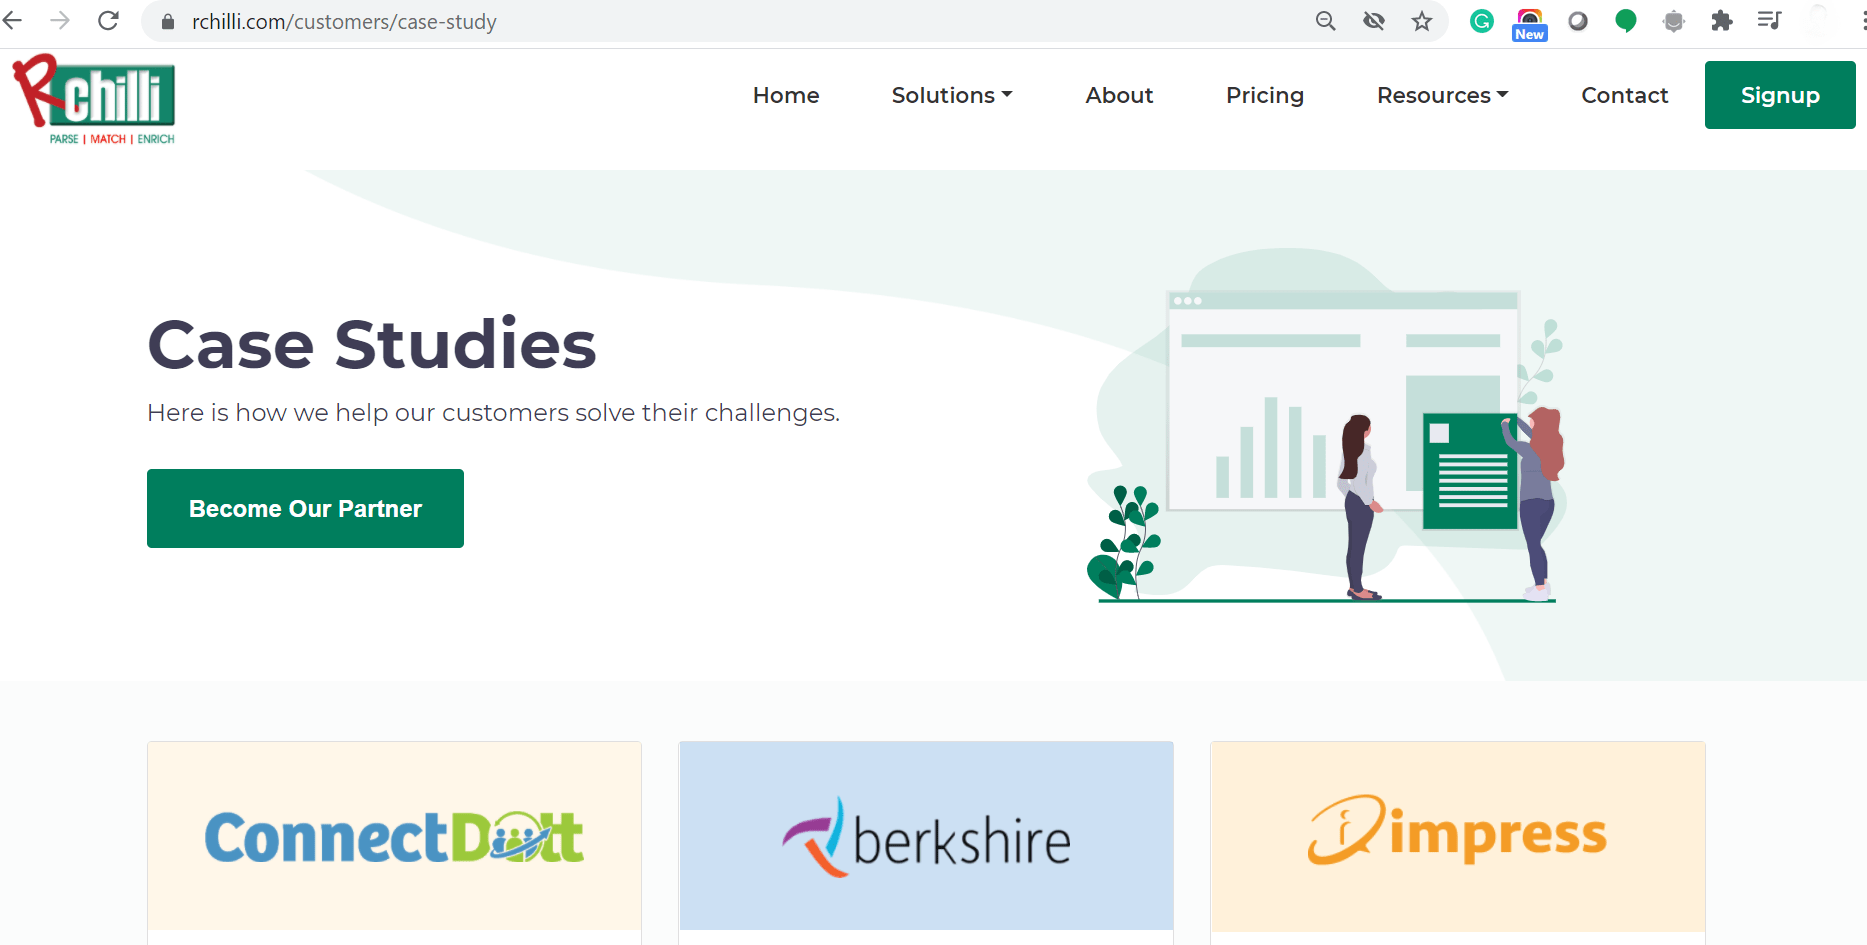The height and width of the screenshot is (945, 1867).
Task: Click the padlock site info icon
Action: (x=168, y=22)
